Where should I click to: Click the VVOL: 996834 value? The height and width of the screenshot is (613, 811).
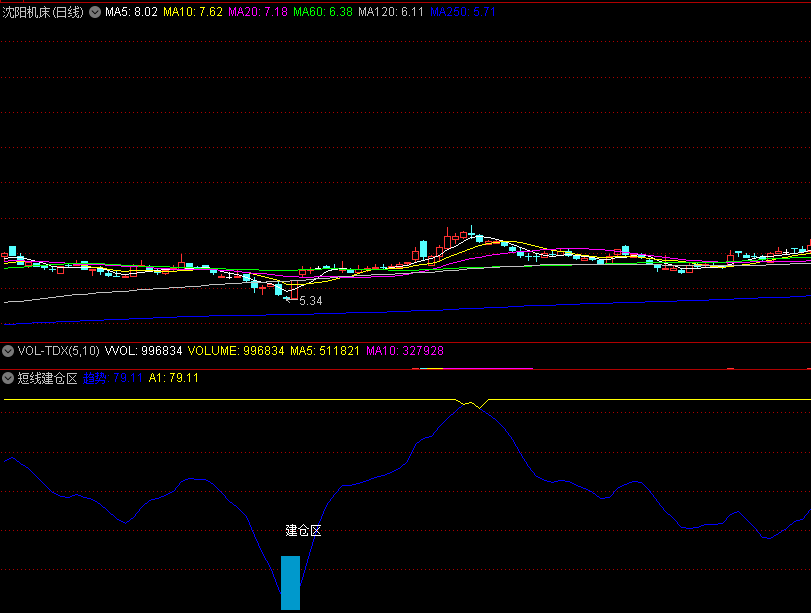coord(144,351)
